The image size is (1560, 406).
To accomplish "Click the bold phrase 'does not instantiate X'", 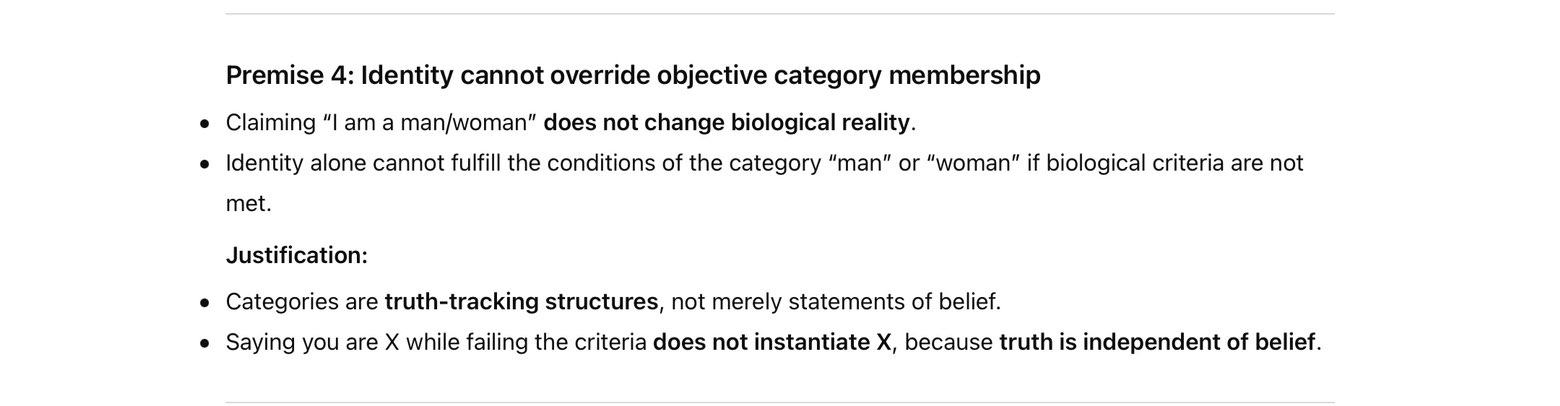I will [x=771, y=342].
